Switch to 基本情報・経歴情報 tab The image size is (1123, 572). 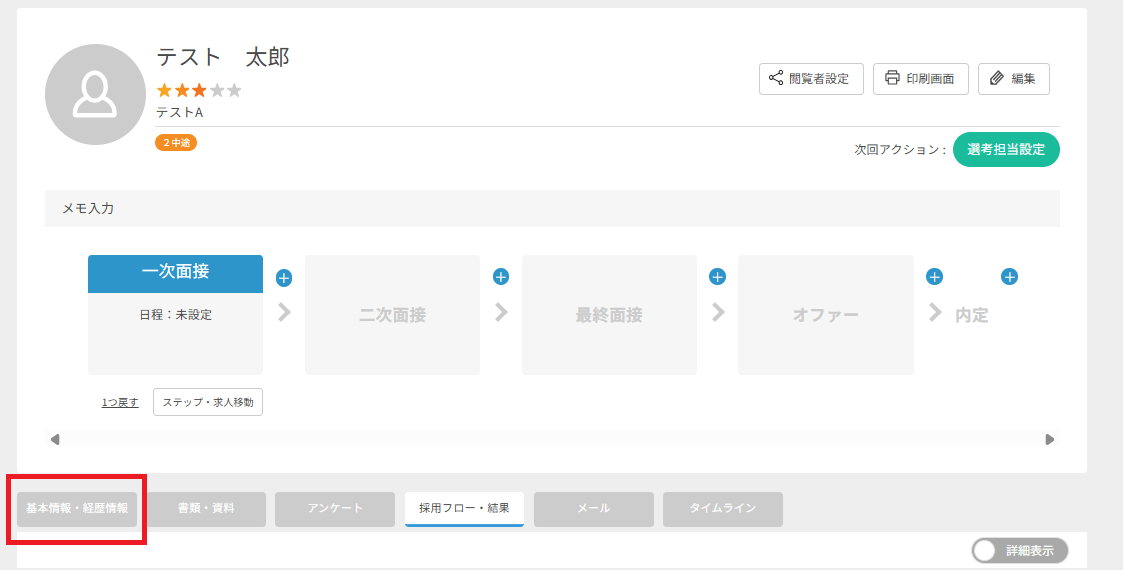tap(77, 508)
